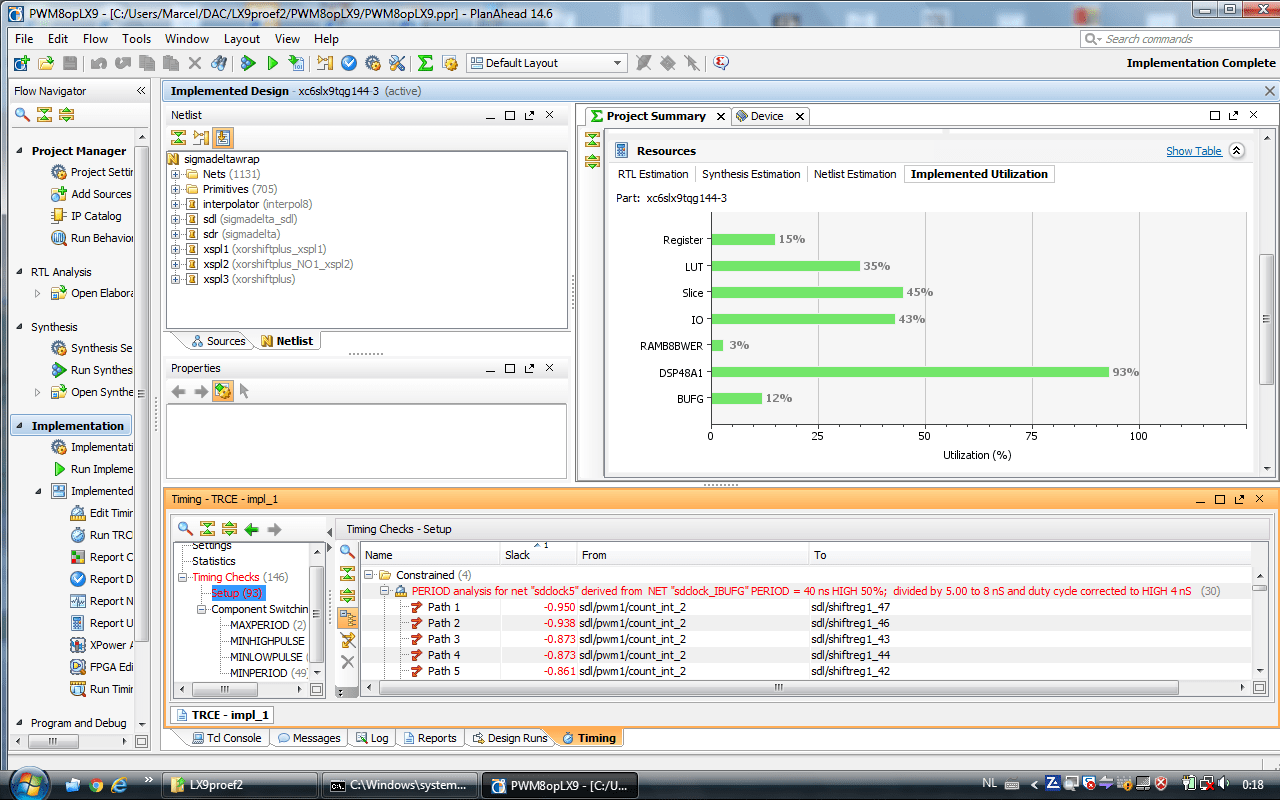Click the DSP48A1 utilization bar
Viewport: 1280px width, 800px height.
[910, 372]
